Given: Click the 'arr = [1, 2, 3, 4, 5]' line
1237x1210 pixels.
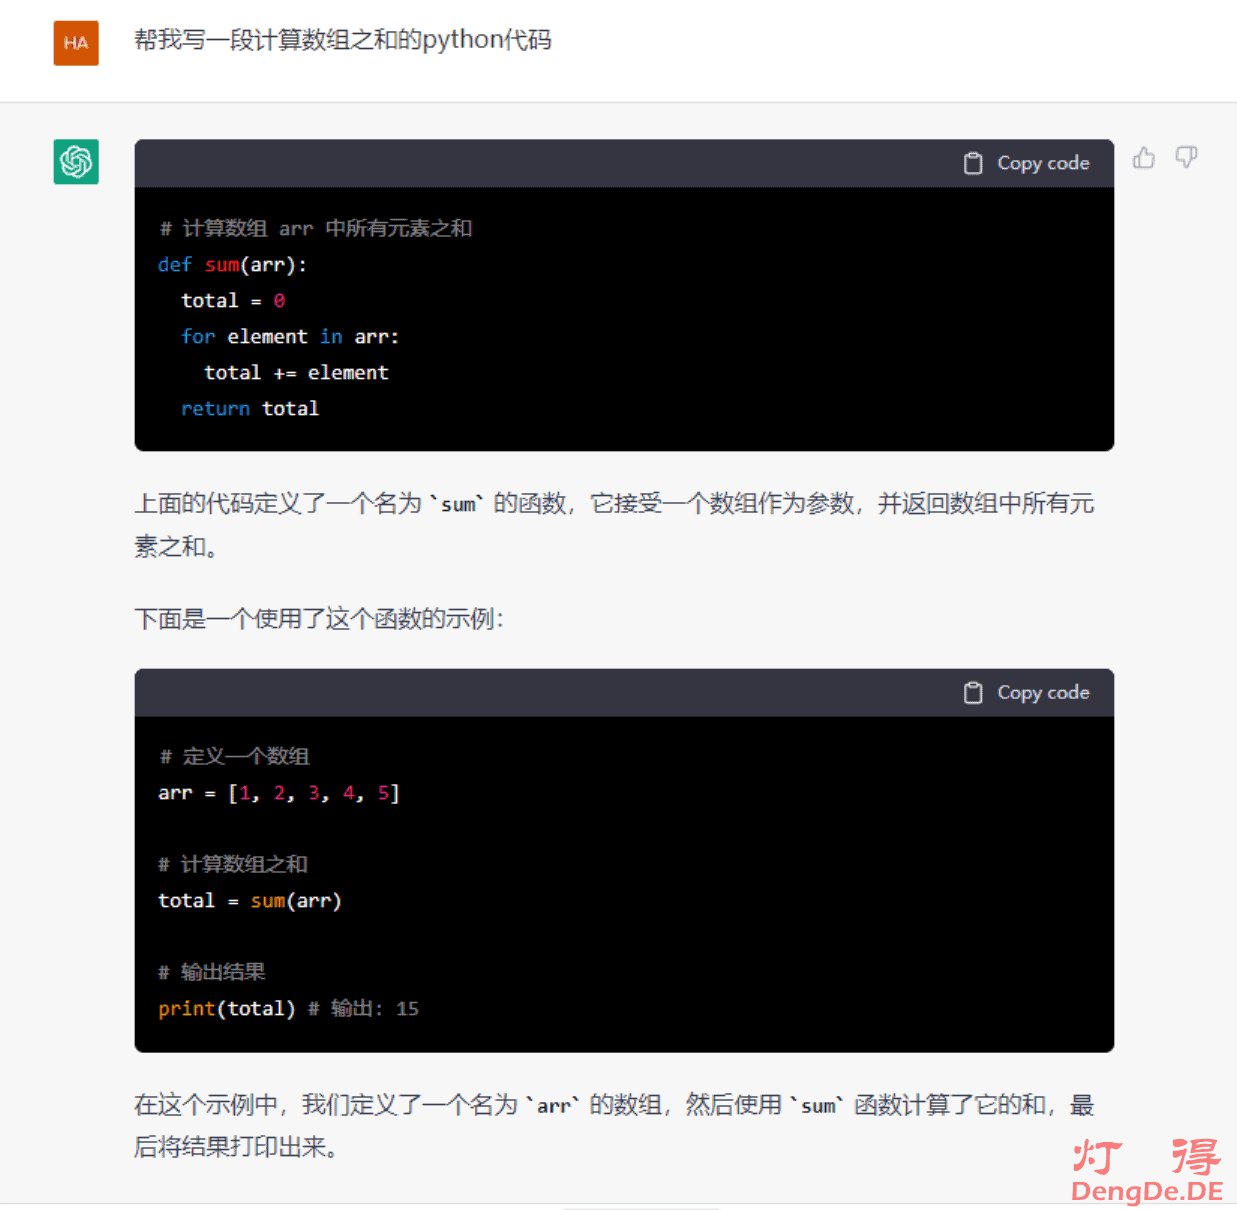Looking at the screenshot, I should [279, 793].
